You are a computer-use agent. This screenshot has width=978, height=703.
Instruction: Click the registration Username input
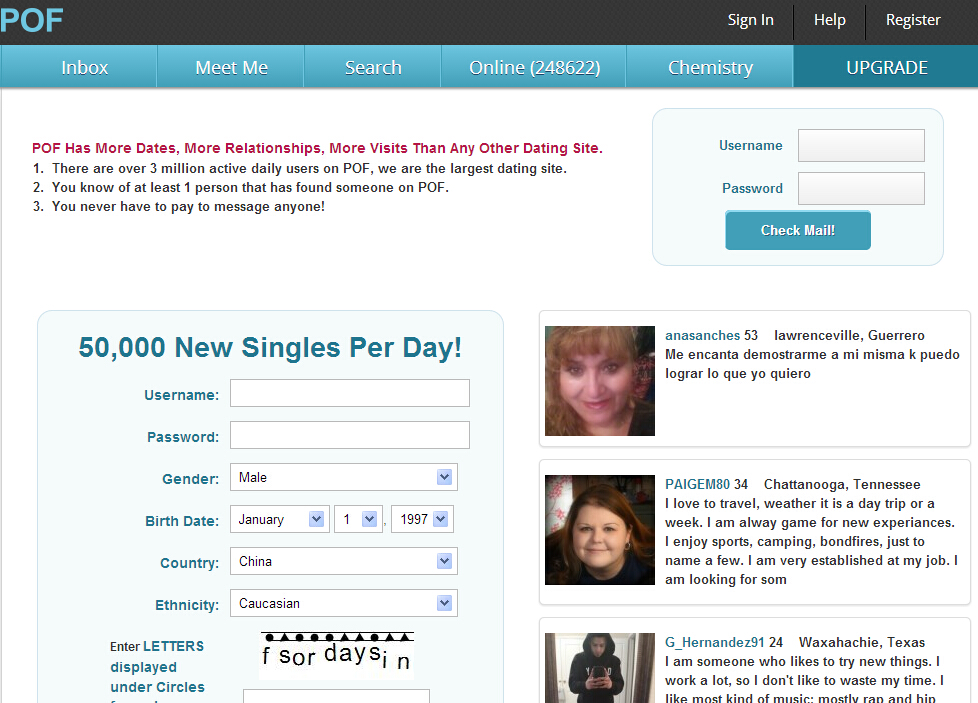coord(350,393)
